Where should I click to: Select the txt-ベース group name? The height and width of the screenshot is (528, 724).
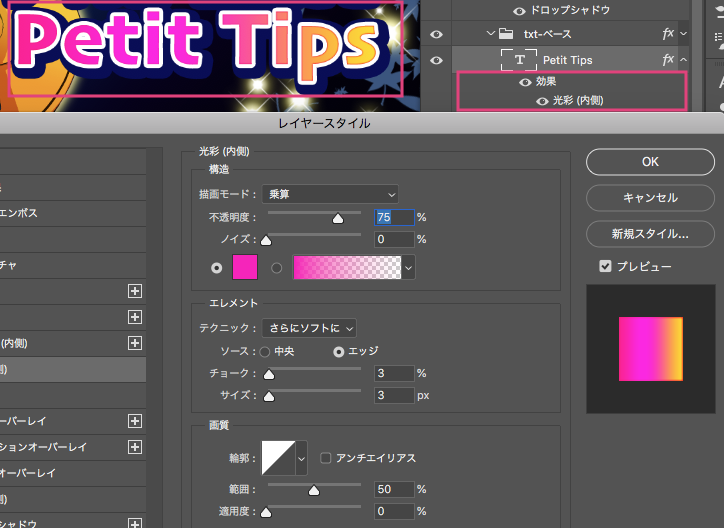548,34
